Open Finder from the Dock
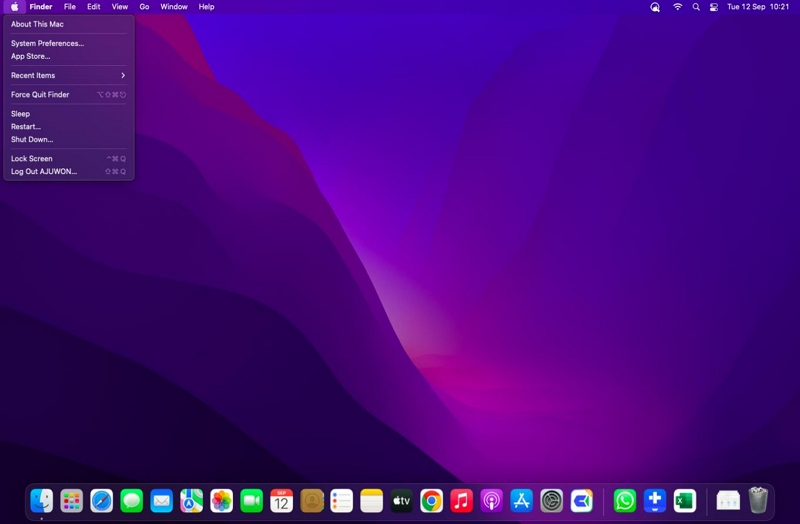800x524 pixels. pyautogui.click(x=41, y=501)
